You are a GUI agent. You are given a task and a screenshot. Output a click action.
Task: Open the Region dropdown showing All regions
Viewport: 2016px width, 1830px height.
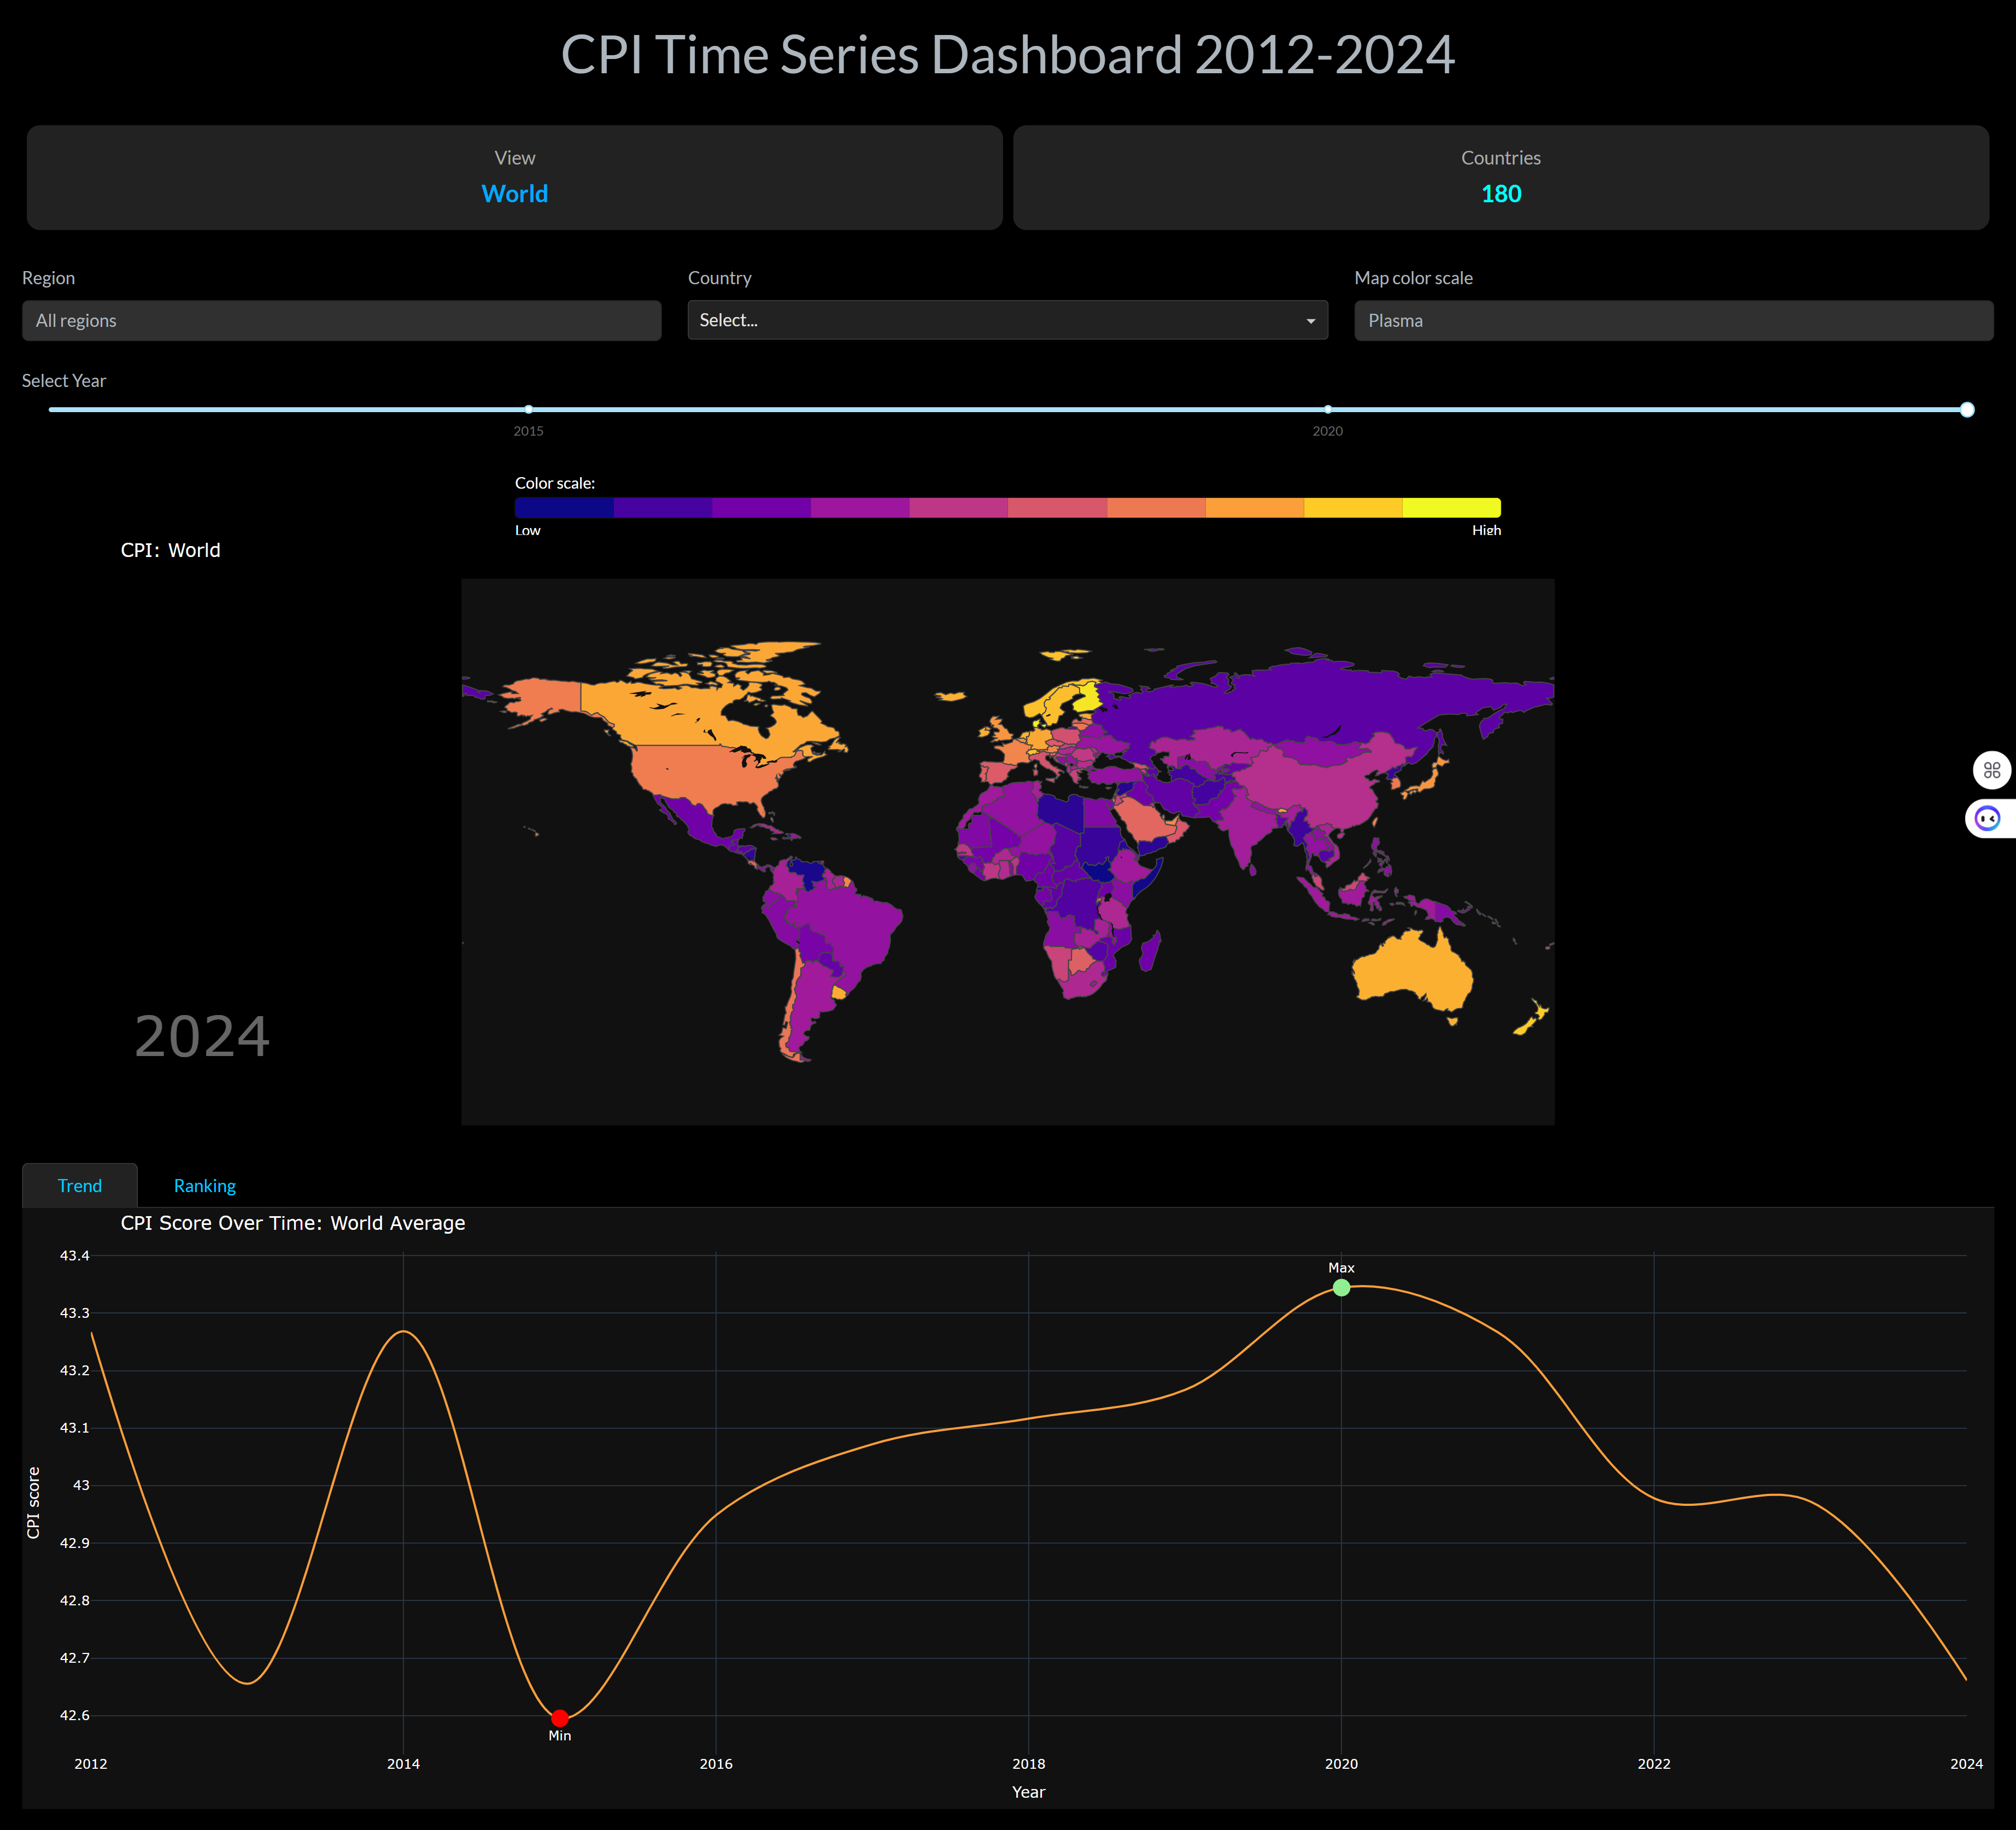pyautogui.click(x=341, y=321)
